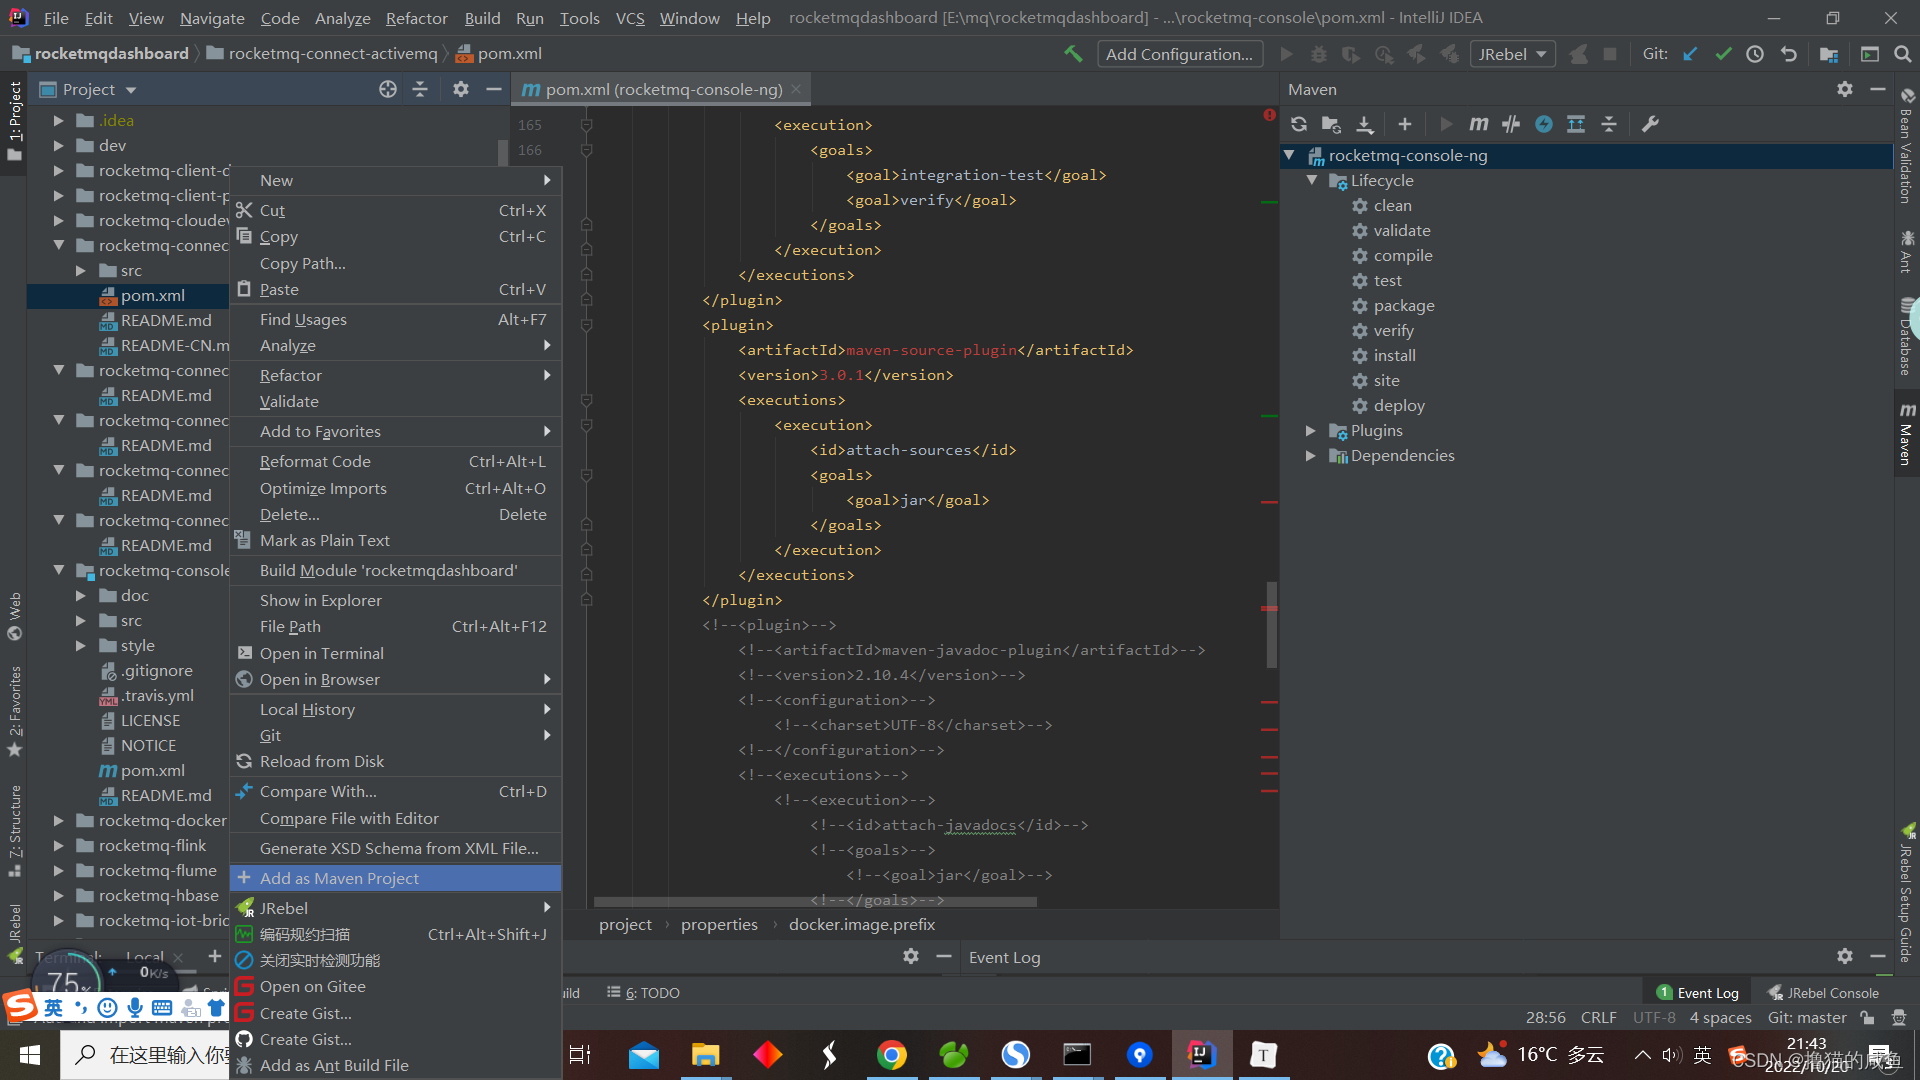Run the selected Maven build arrow
The width and height of the screenshot is (1920, 1080).
coord(1446,124)
